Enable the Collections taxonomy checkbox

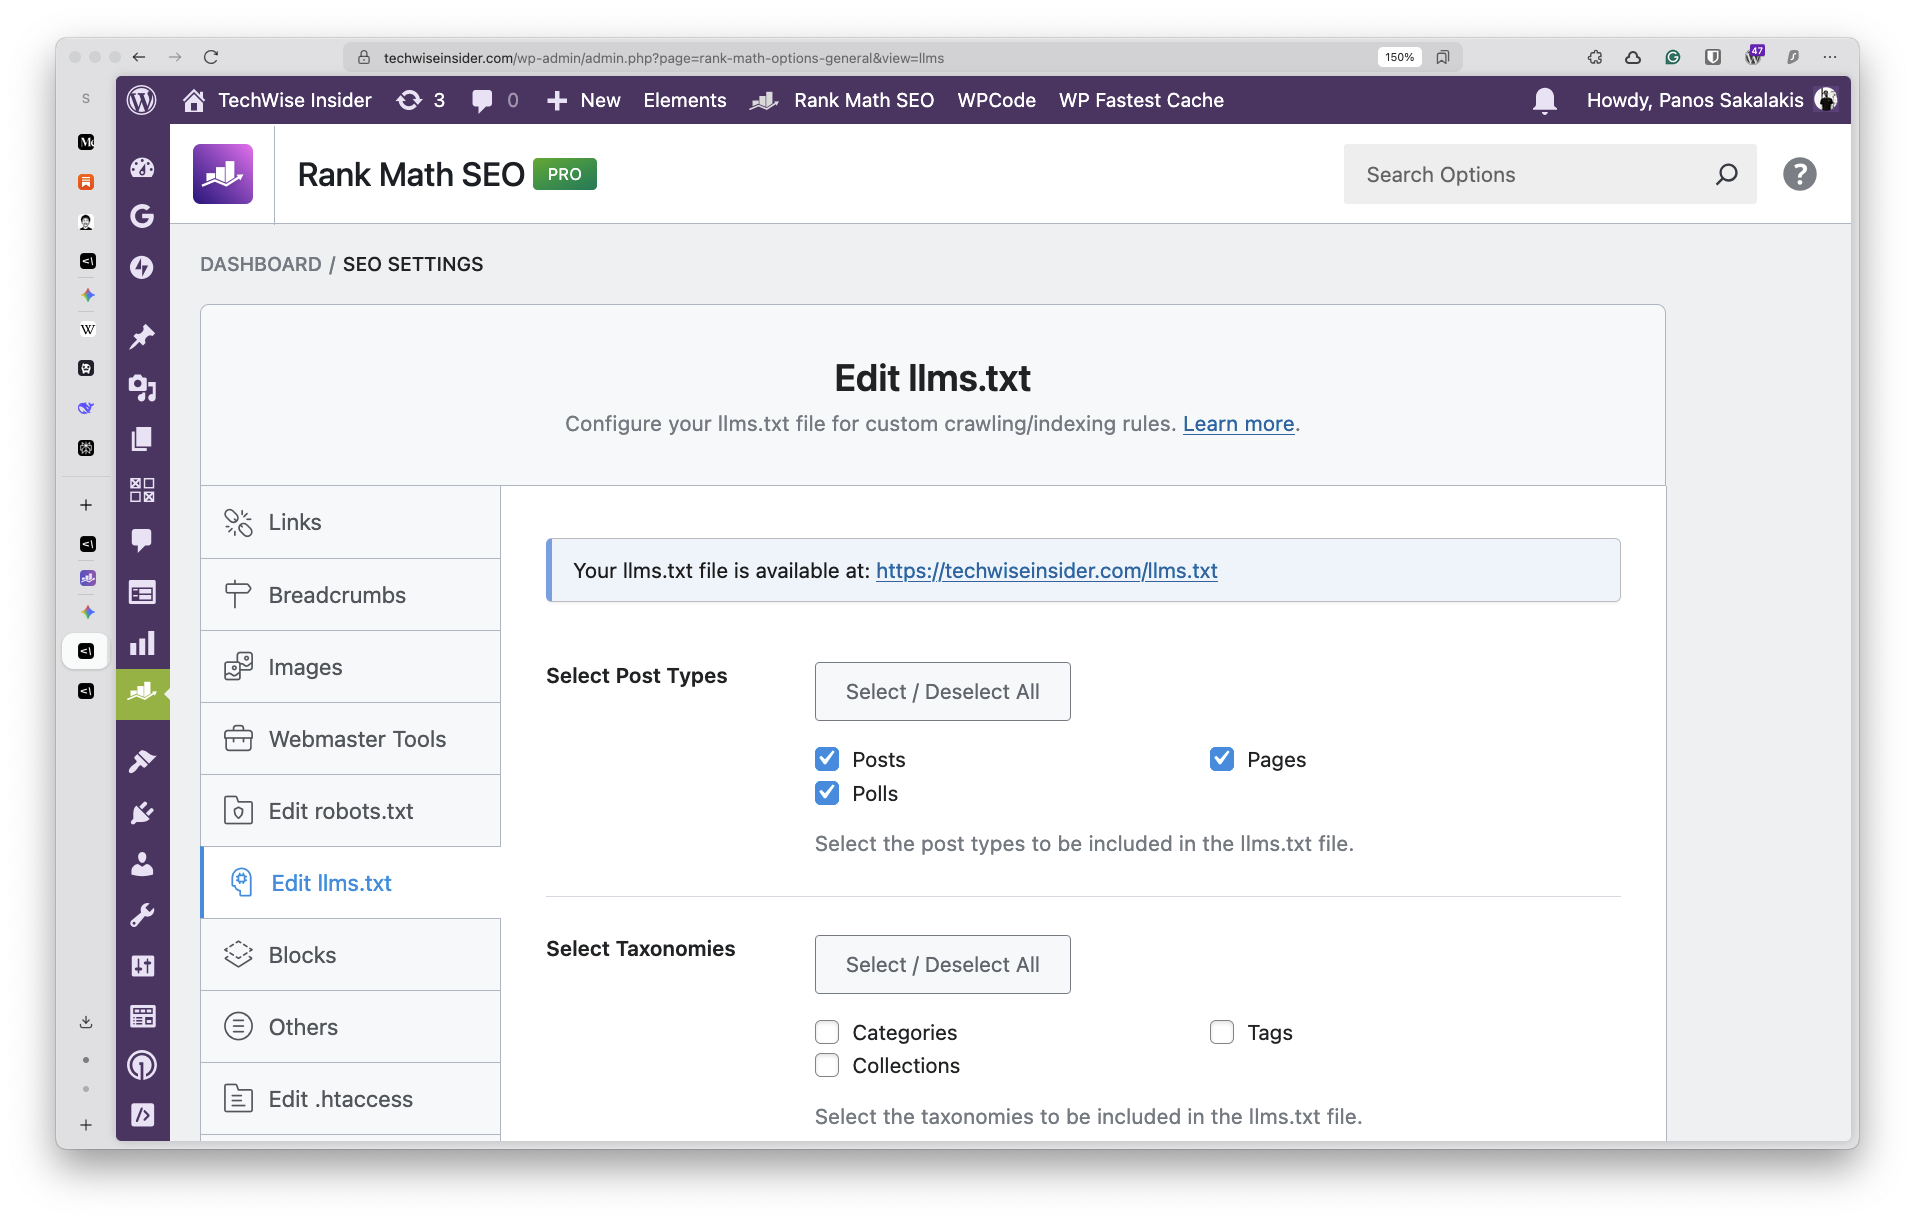(x=827, y=1065)
